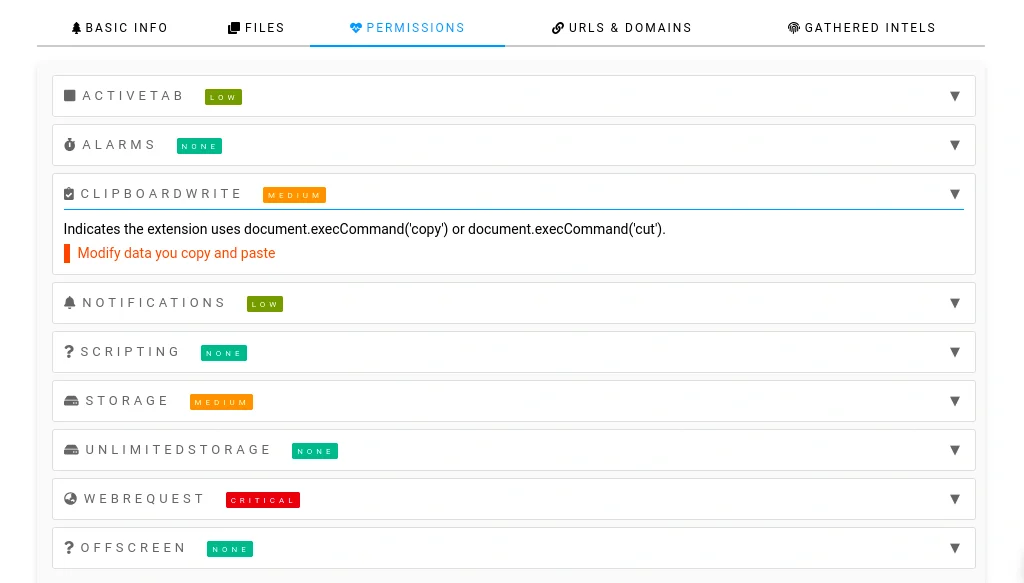Expand the UNLIMITEDSTORAGE permission arrow

[955, 450]
